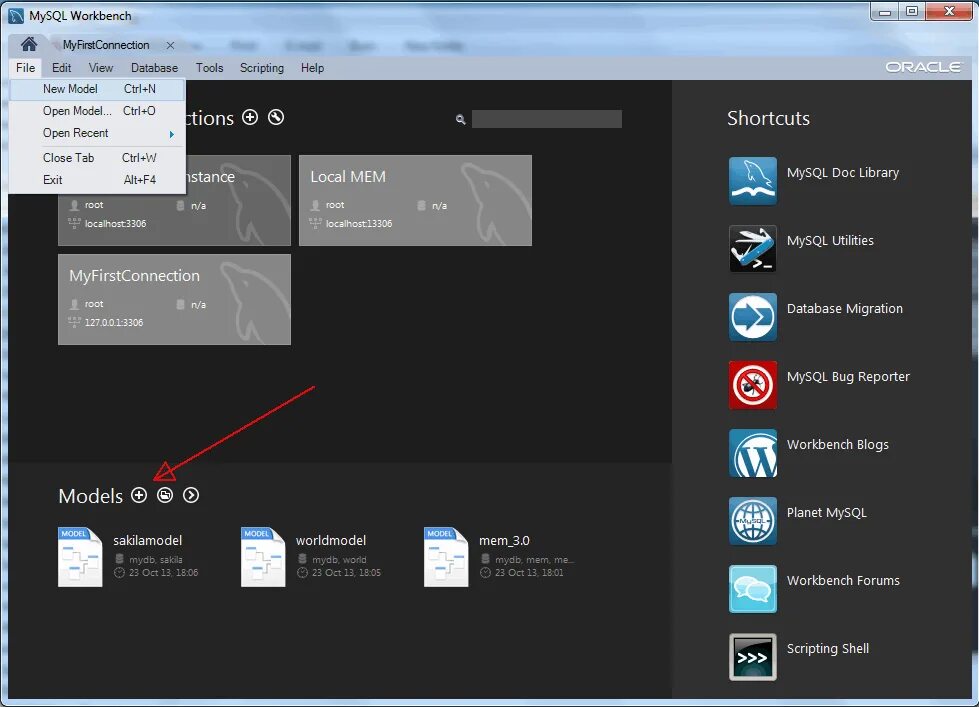
Task: Select the mem_3.0 name text
Action: click(x=504, y=541)
